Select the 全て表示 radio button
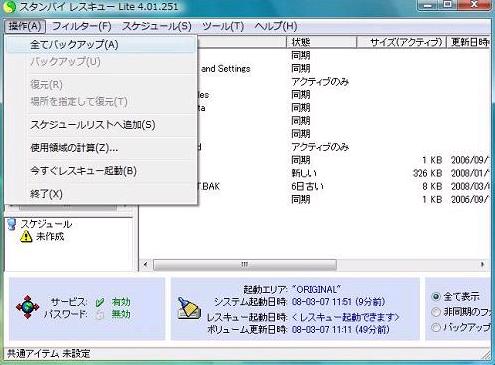The width and height of the screenshot is (495, 365). [436, 296]
